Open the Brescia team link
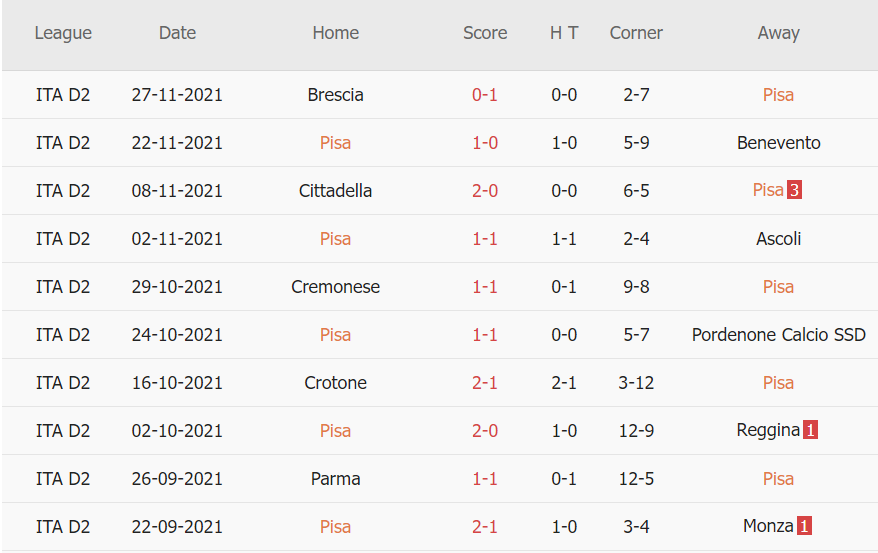This screenshot has width=878, height=553. pos(335,95)
